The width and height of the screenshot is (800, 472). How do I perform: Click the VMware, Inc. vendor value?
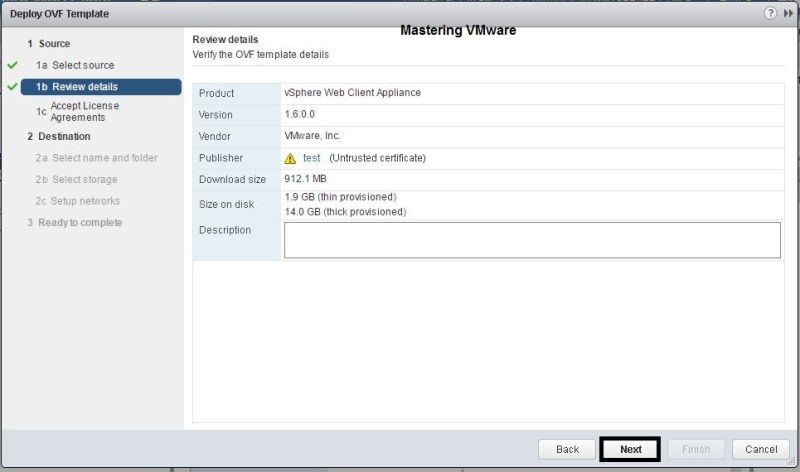tap(312, 136)
